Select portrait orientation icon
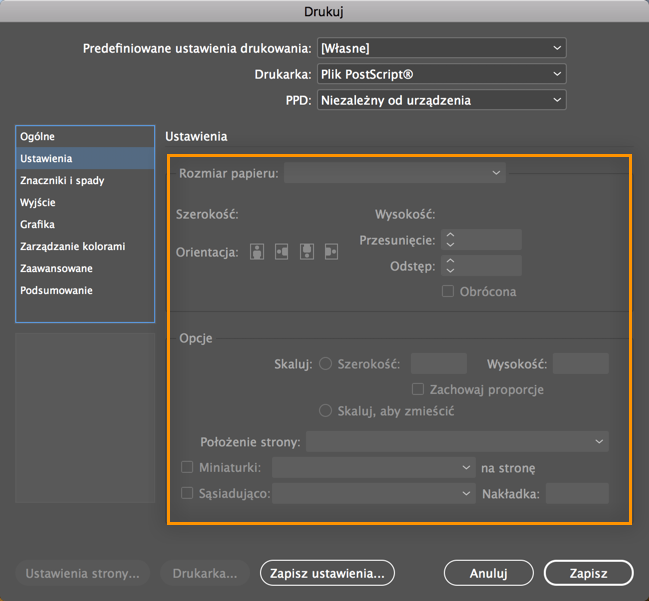Screen dimensions: 649x601 [x=257, y=252]
